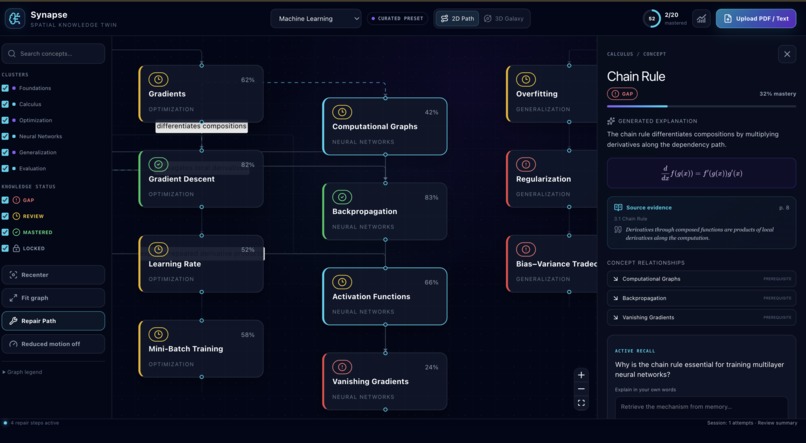
Task: Click the Source evidence book icon
Action: 618,208
